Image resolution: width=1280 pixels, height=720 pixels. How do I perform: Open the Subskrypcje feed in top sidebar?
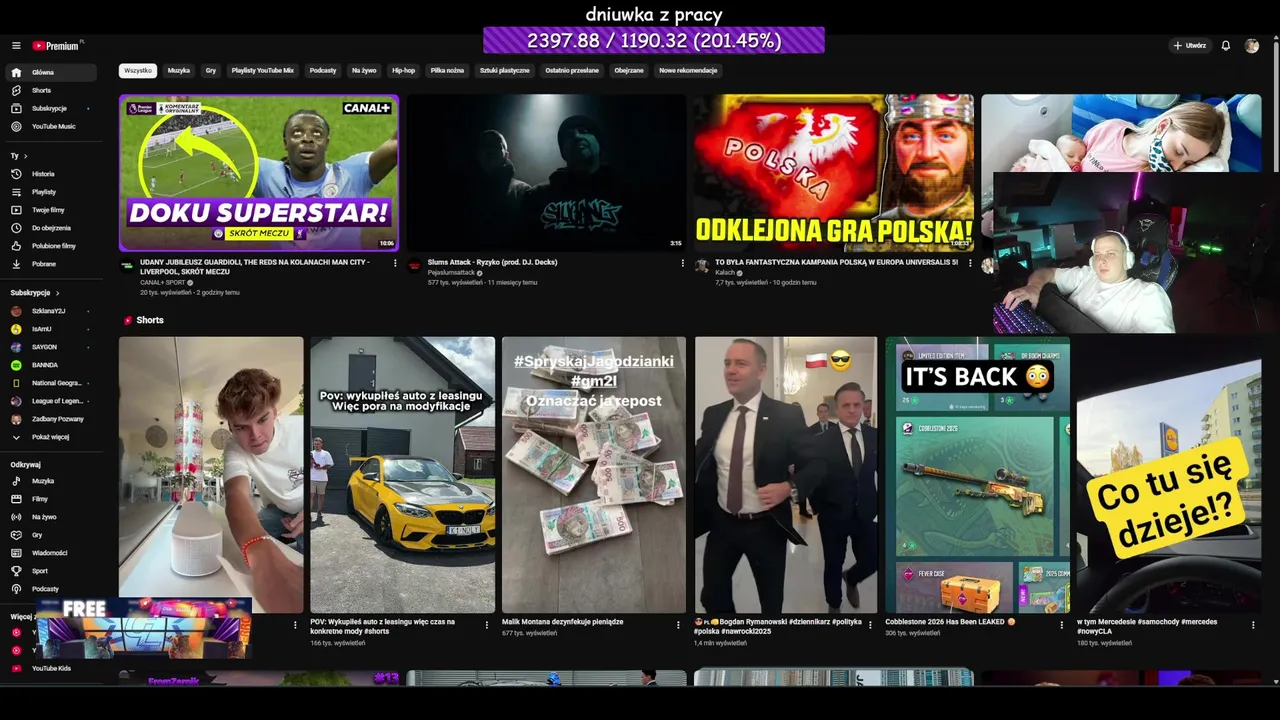tap(50, 108)
